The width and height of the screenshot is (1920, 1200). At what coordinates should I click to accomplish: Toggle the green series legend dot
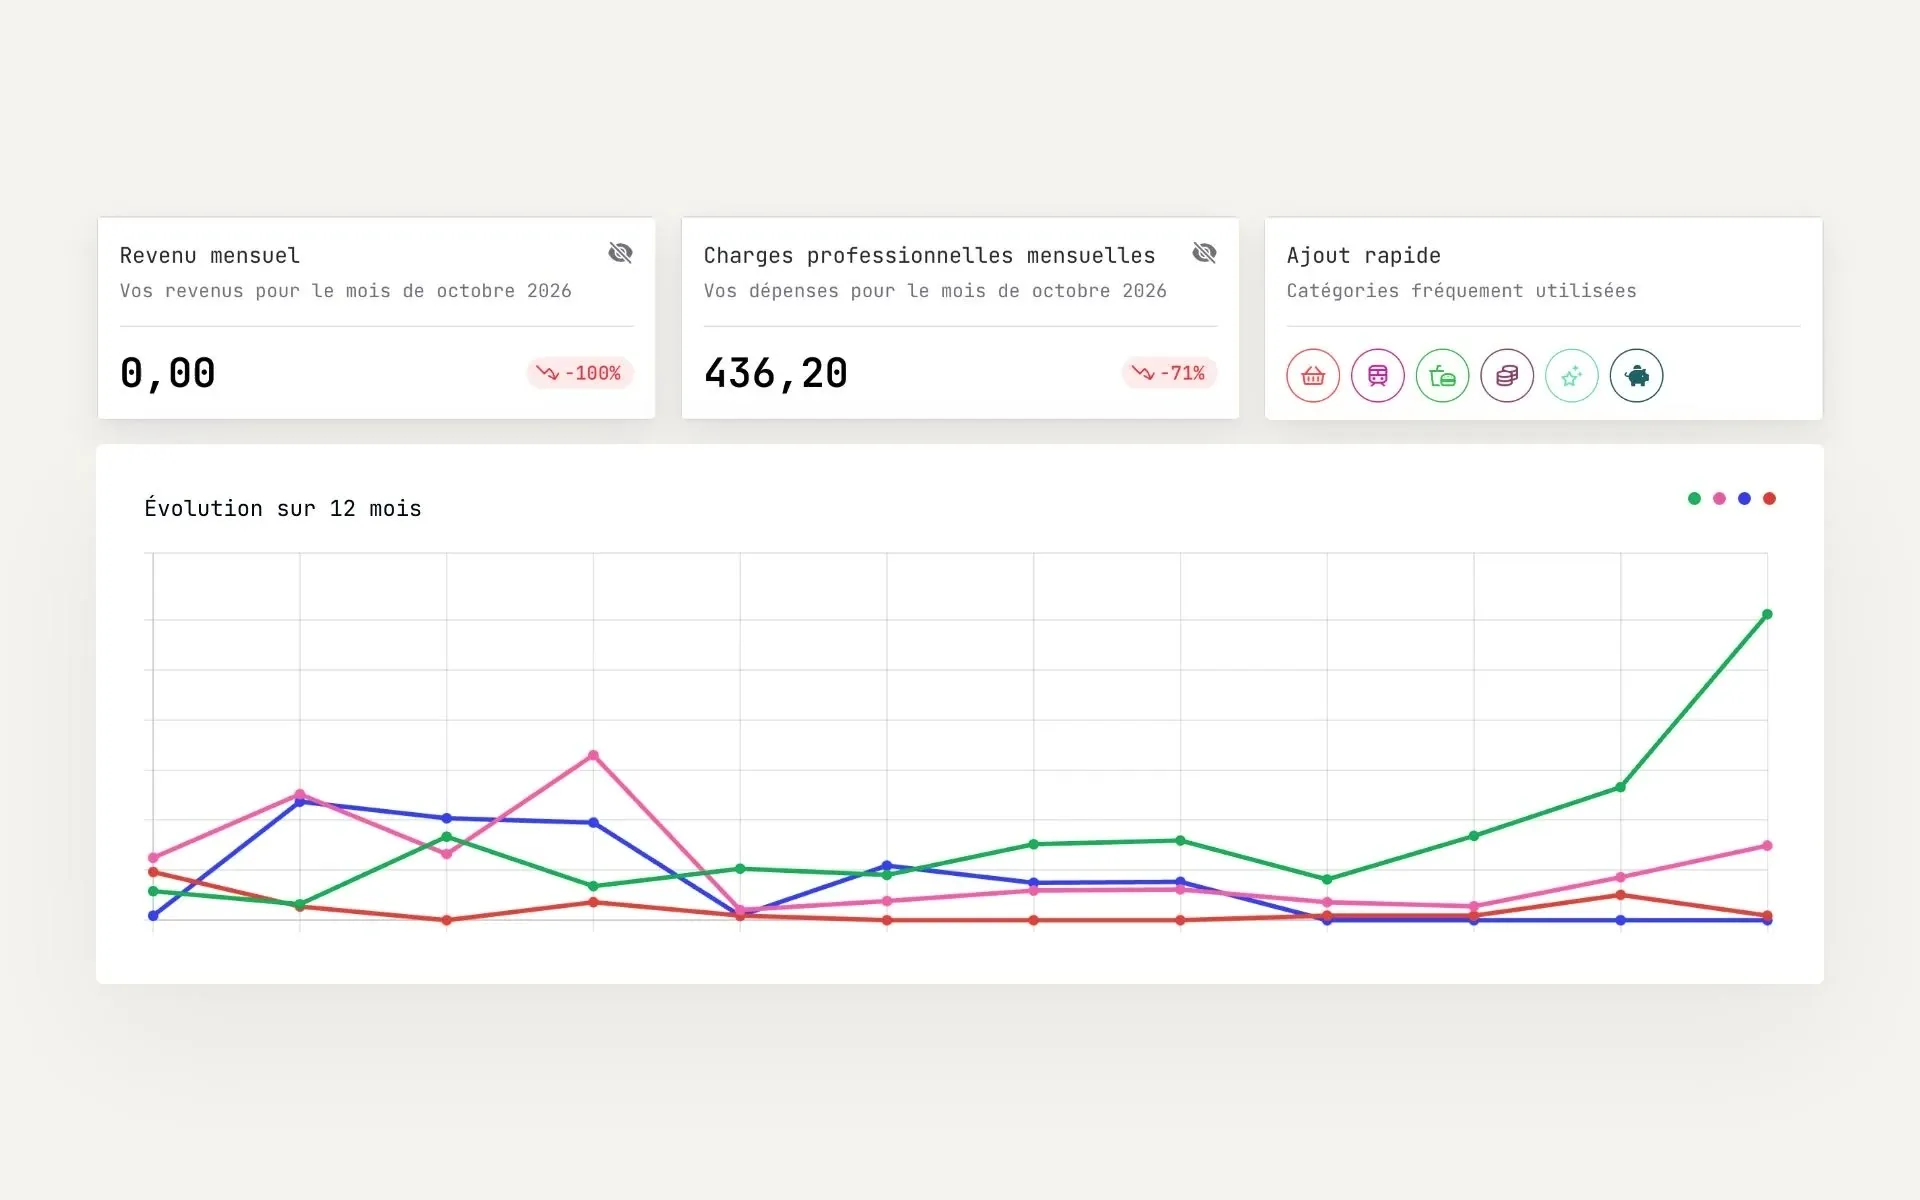[1694, 498]
